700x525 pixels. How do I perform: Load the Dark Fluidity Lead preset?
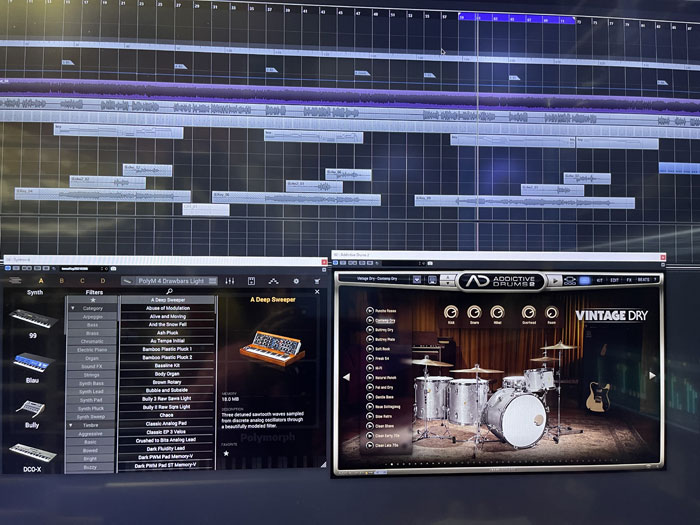pyautogui.click(x=166, y=448)
